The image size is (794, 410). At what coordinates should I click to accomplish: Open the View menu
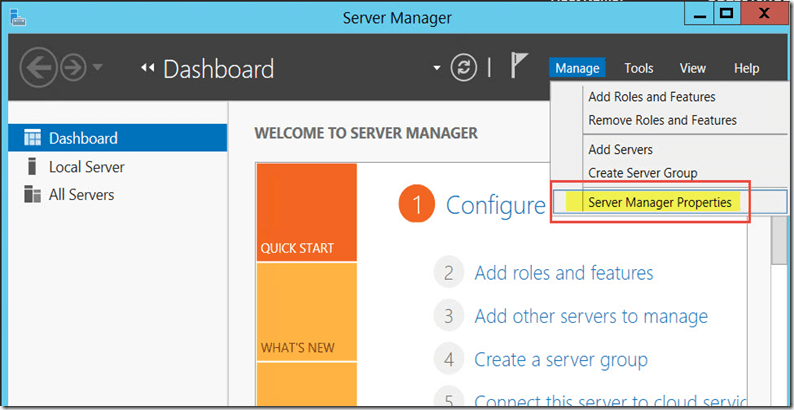point(692,68)
